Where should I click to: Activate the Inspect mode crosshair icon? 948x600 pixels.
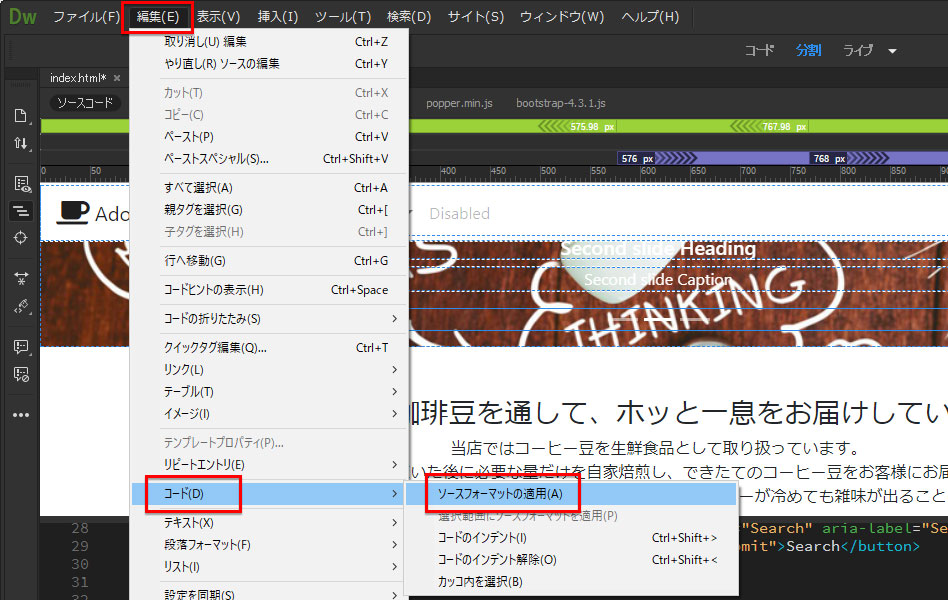pyautogui.click(x=20, y=237)
